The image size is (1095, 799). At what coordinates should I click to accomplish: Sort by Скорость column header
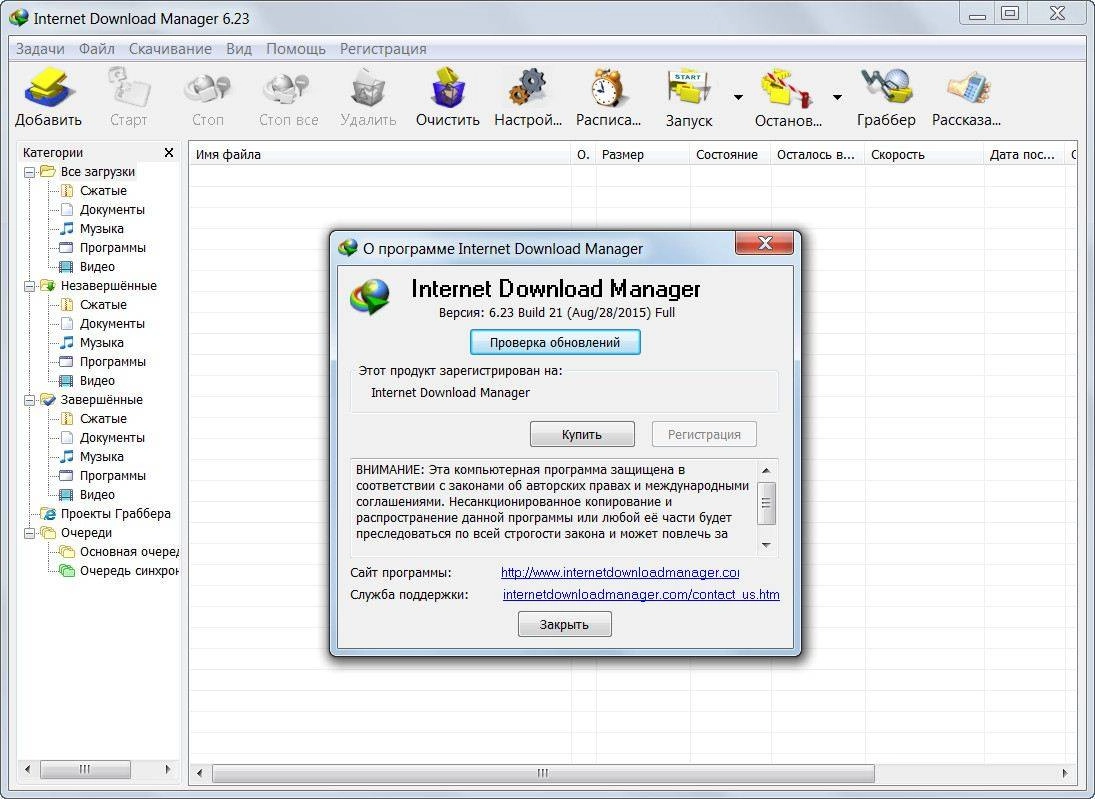[x=924, y=154]
